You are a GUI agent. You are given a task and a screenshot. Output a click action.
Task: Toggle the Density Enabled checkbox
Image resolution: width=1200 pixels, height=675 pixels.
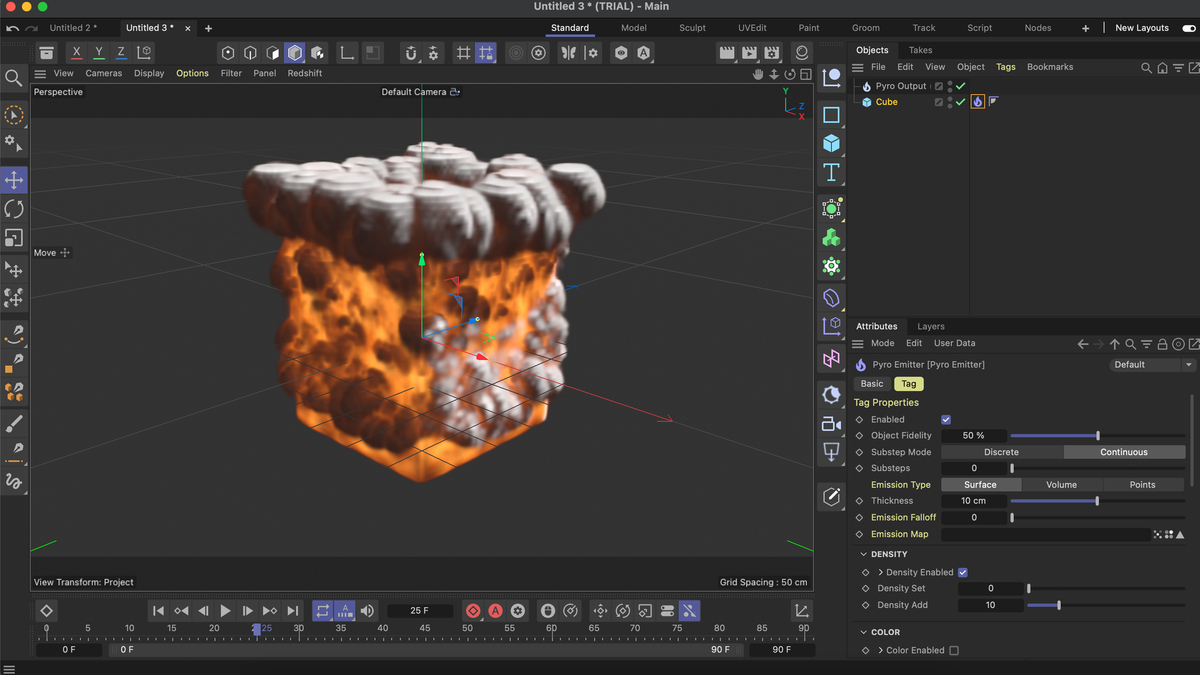pos(963,573)
